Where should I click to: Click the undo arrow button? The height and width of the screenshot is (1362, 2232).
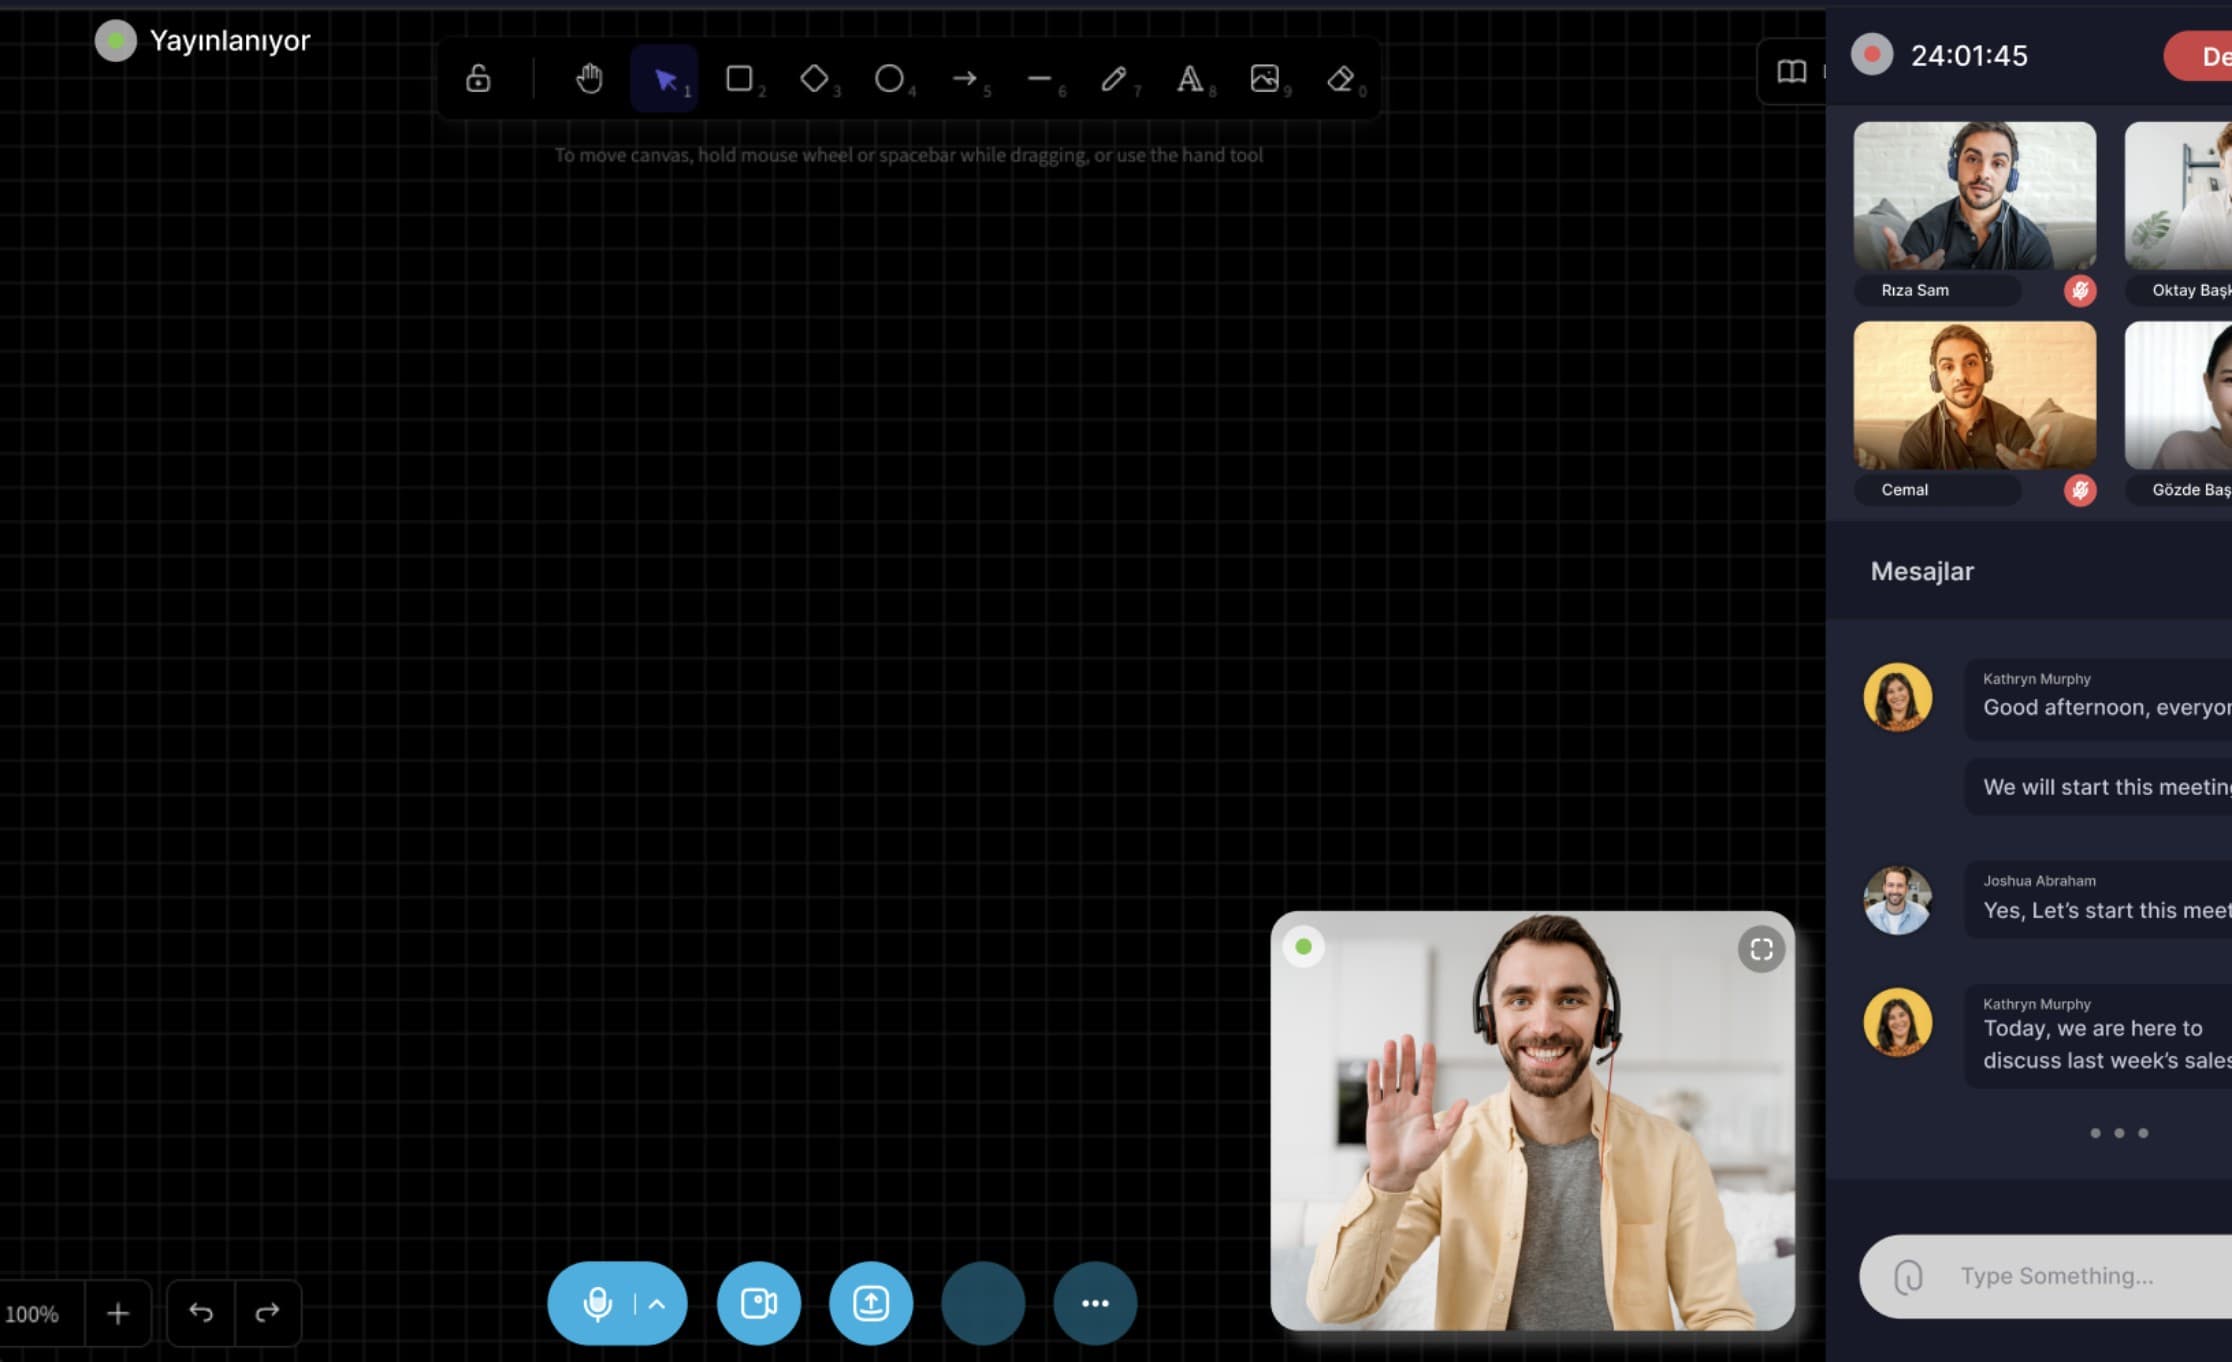(x=201, y=1312)
